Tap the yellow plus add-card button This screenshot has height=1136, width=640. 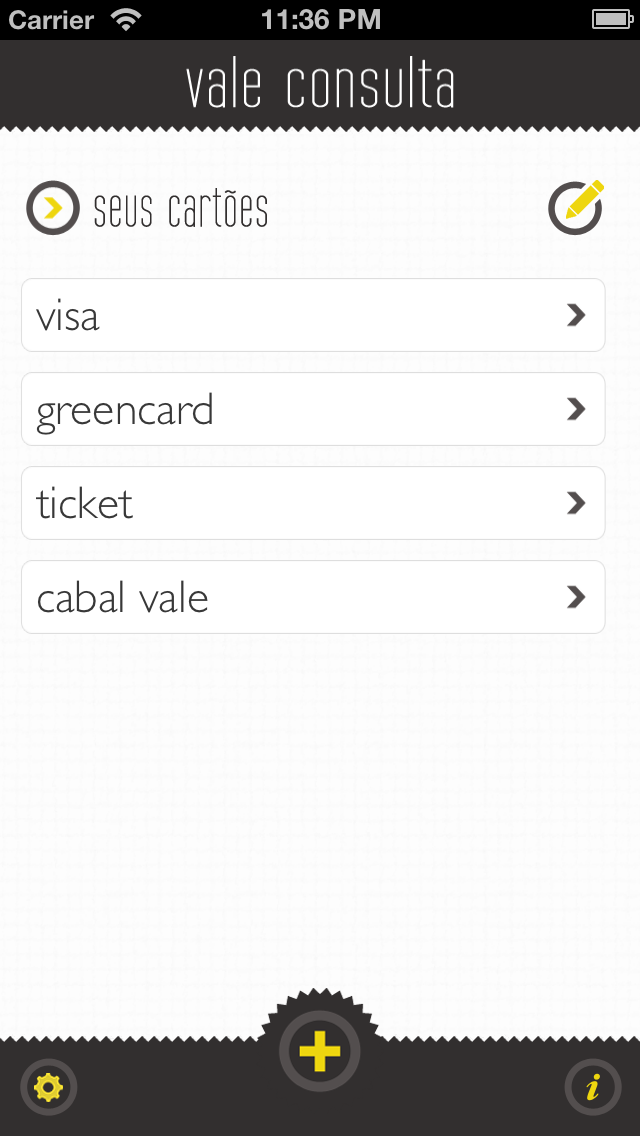coord(320,1052)
